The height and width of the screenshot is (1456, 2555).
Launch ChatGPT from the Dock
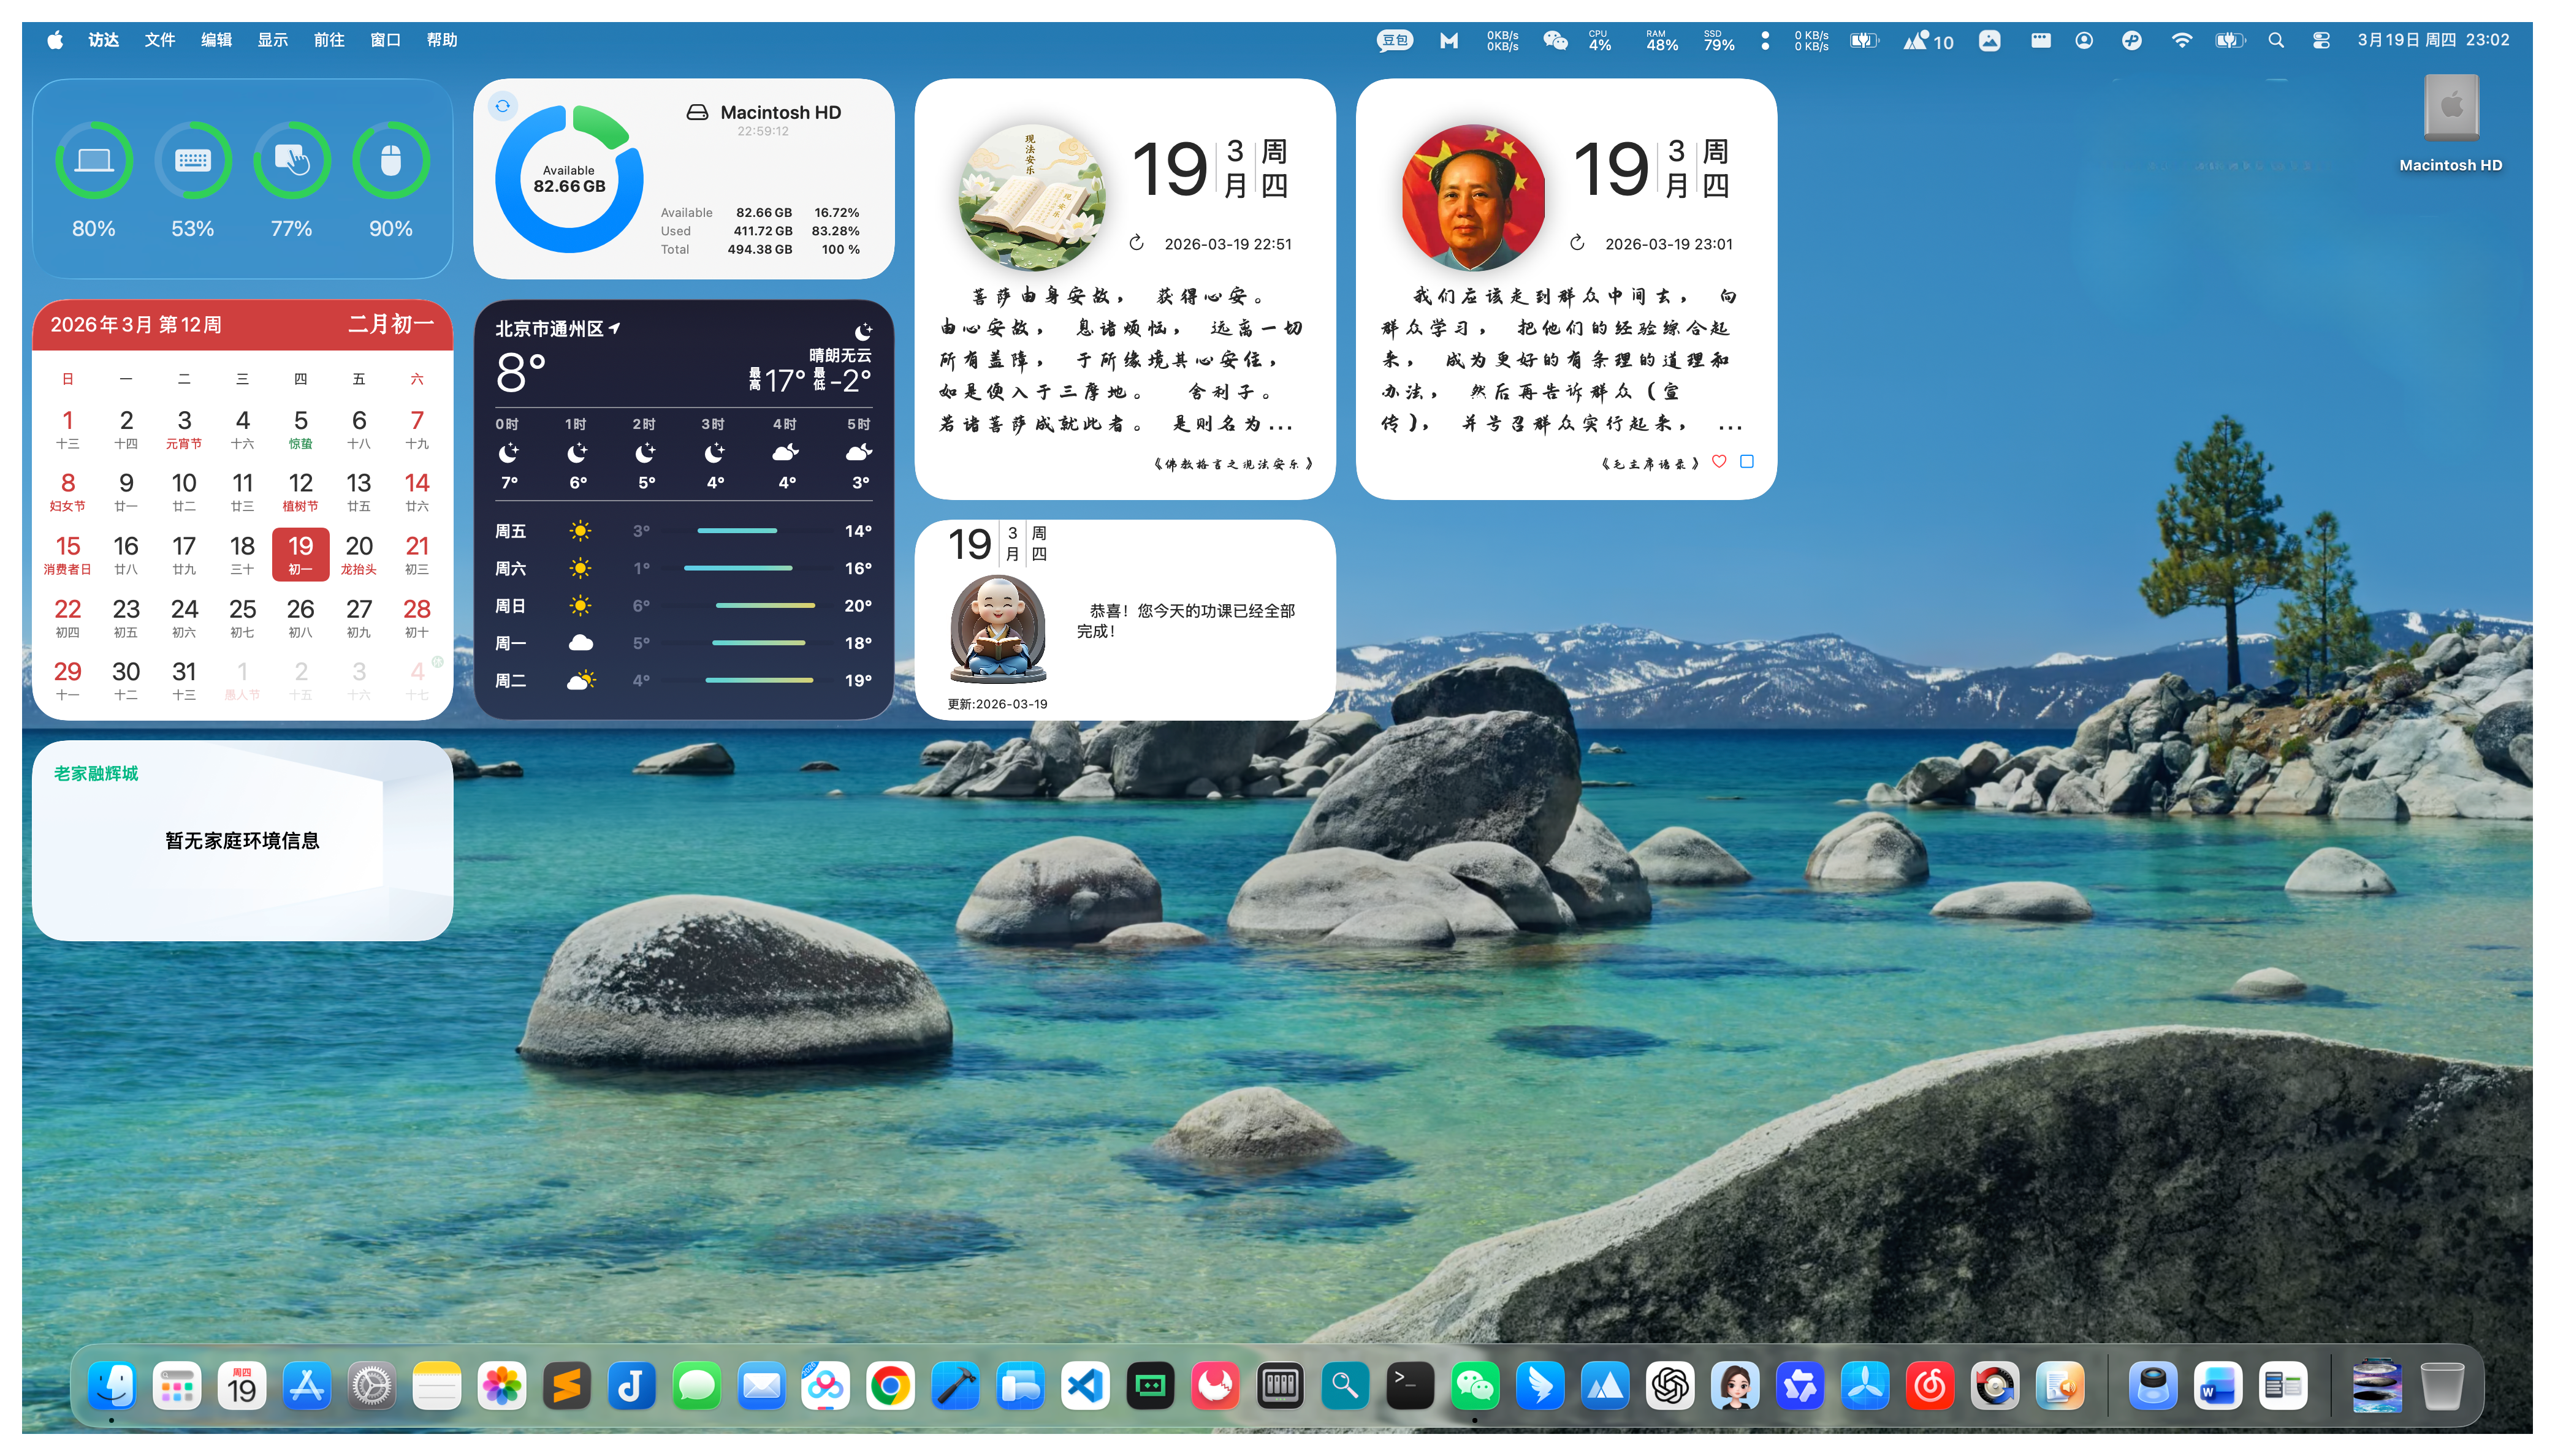(x=1670, y=1386)
